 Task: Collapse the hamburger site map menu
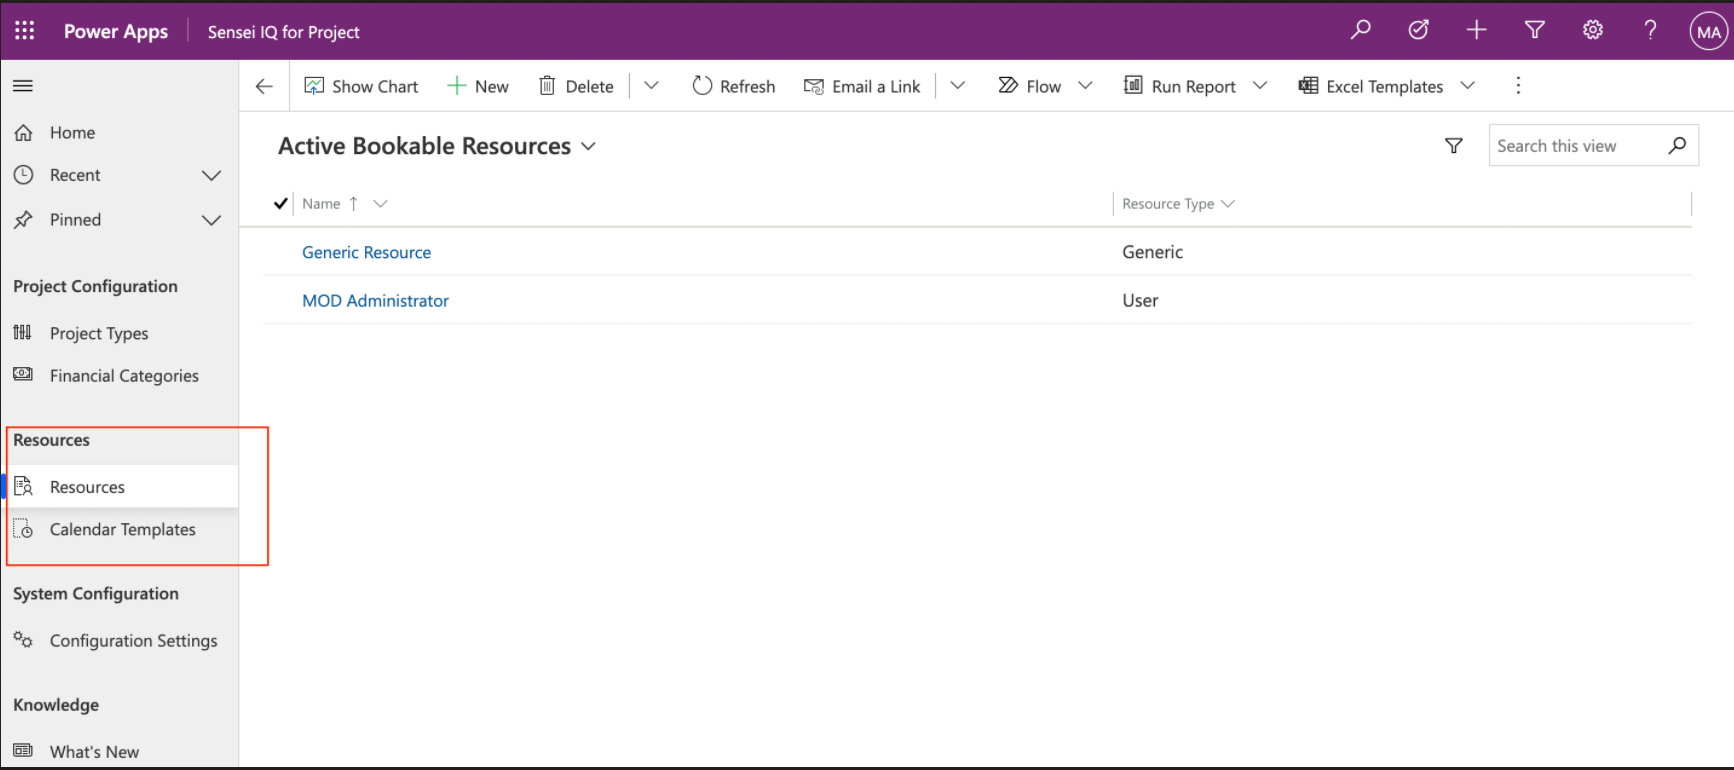pos(23,86)
